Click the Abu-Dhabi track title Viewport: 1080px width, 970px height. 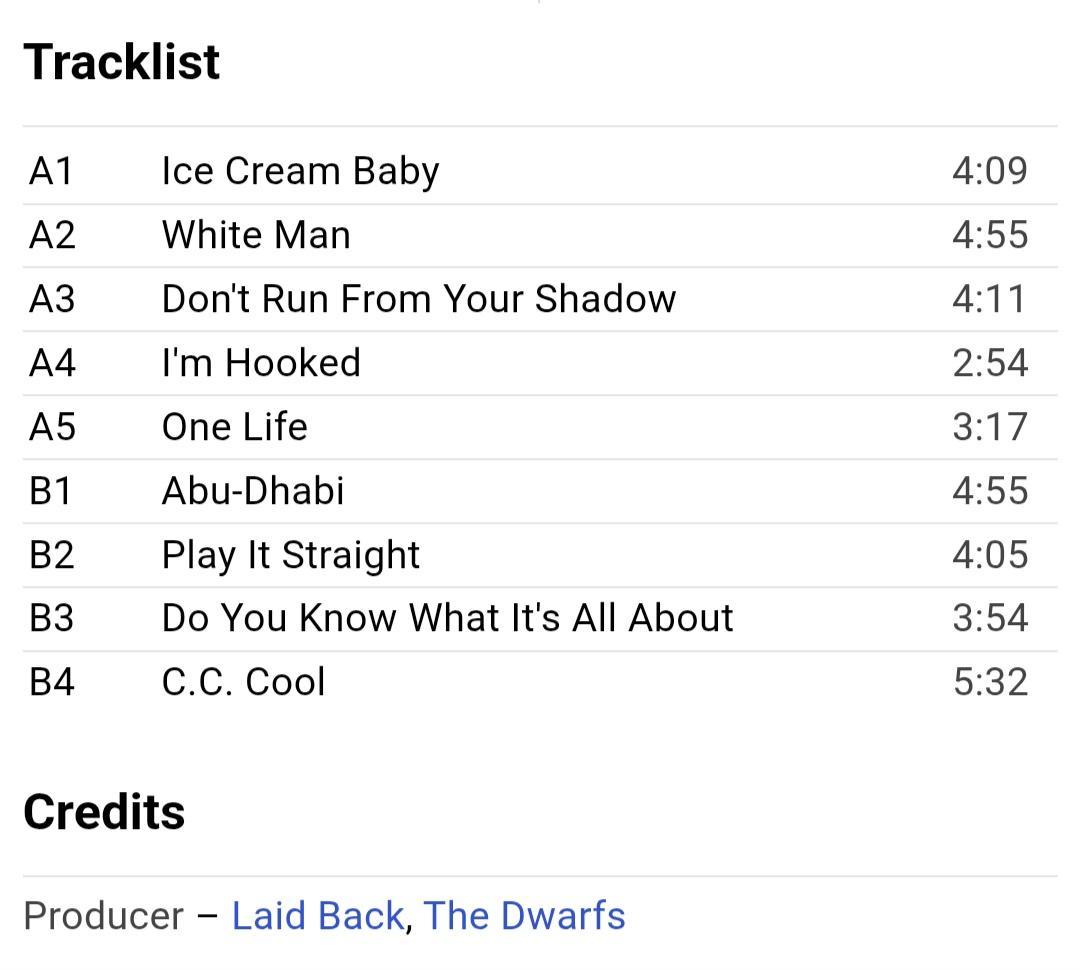(x=253, y=491)
